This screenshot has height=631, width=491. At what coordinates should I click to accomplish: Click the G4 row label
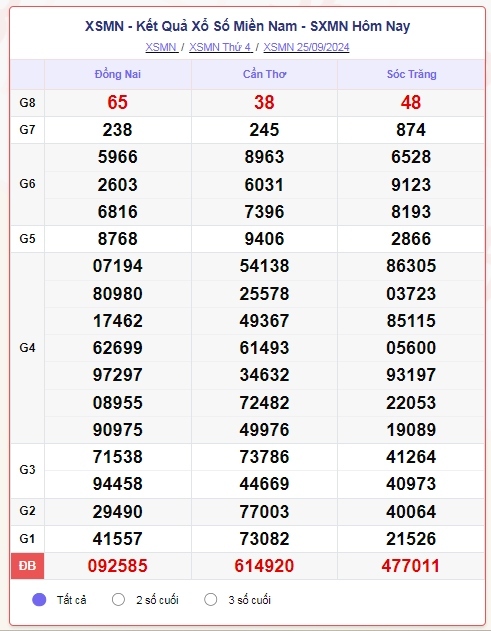click(27, 348)
